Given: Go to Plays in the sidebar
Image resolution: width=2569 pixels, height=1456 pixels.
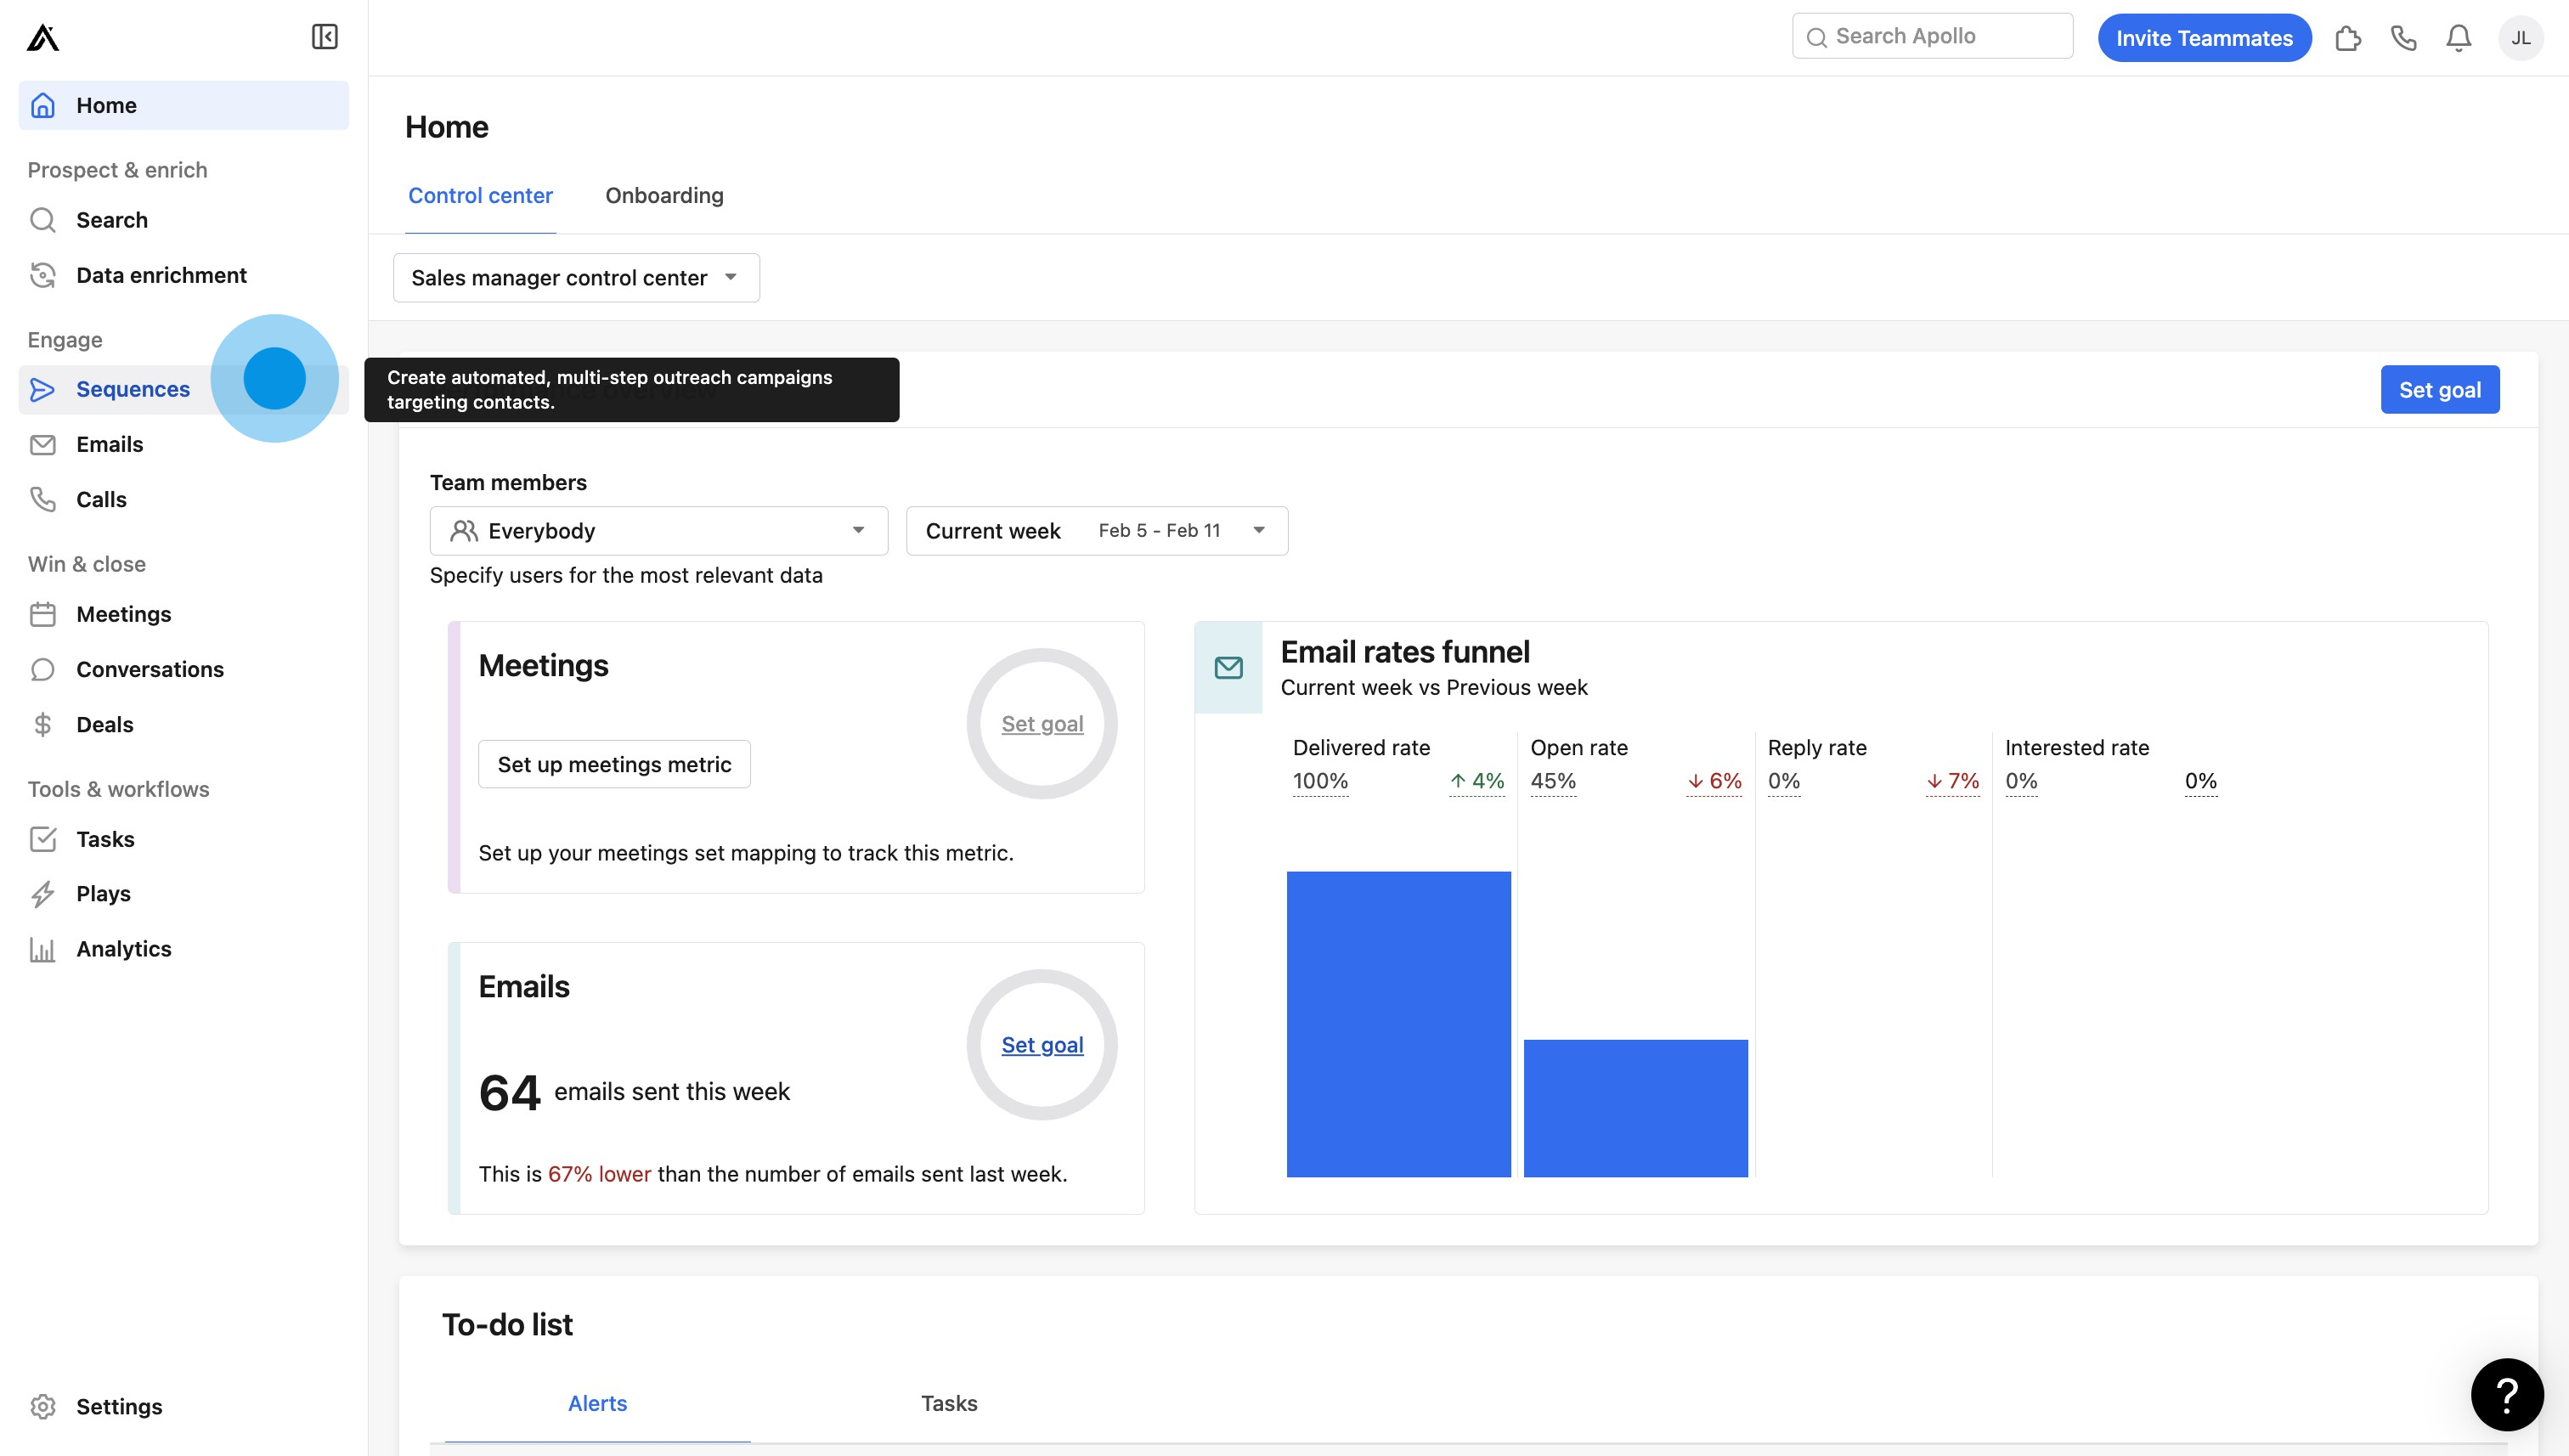Looking at the screenshot, I should click(x=103, y=894).
